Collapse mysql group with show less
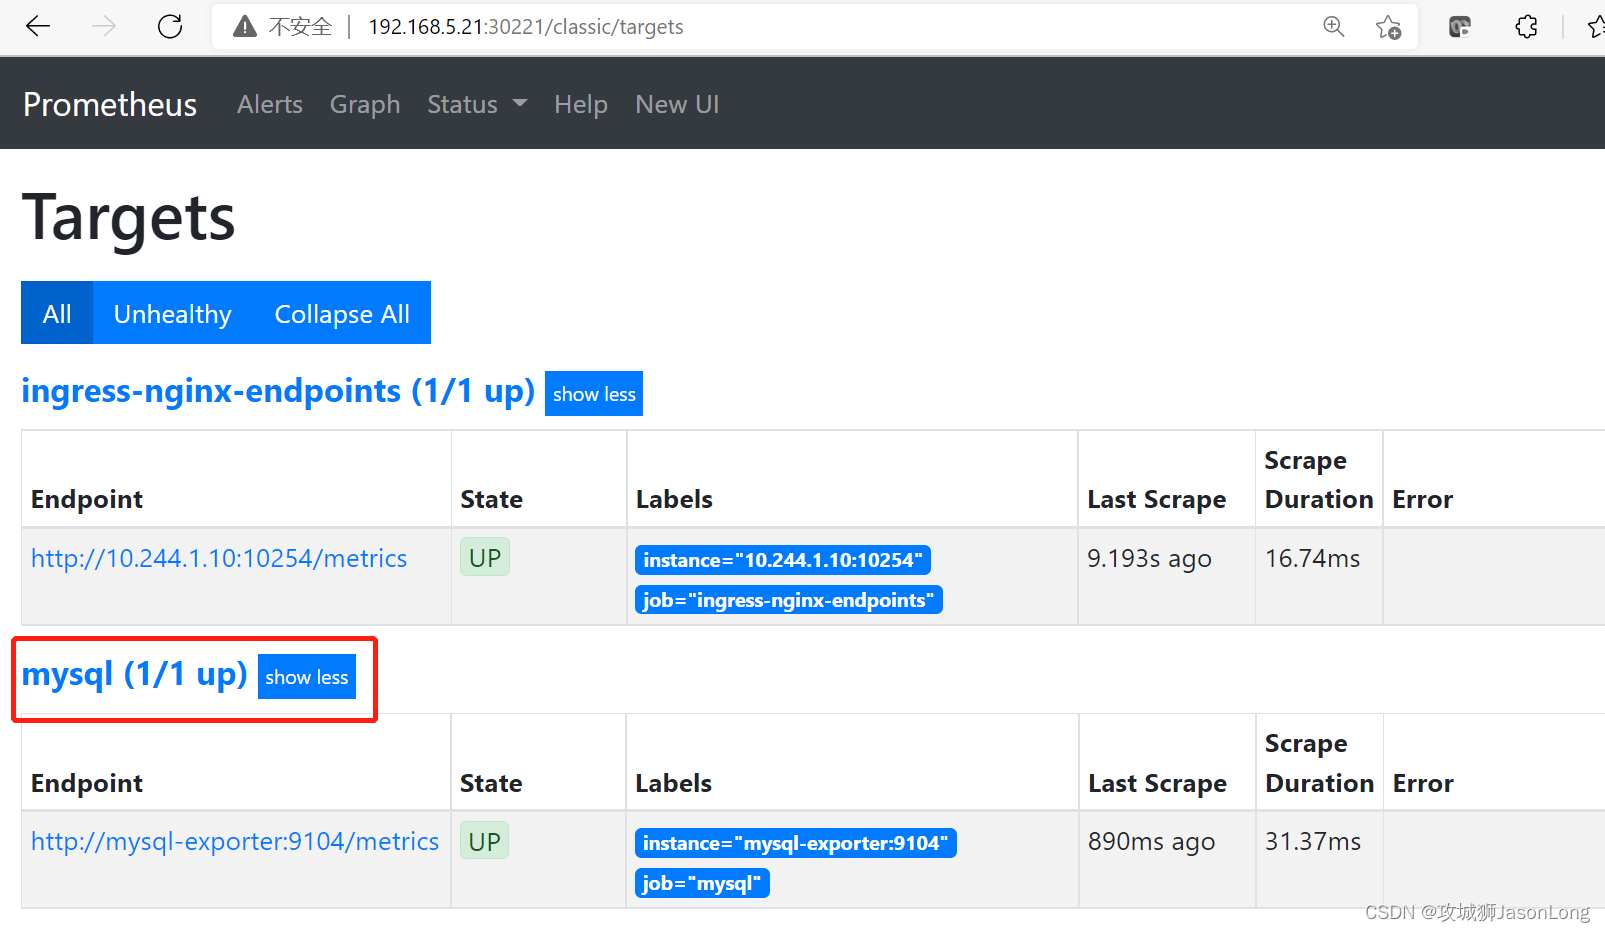This screenshot has height=932, width=1605. [x=307, y=677]
